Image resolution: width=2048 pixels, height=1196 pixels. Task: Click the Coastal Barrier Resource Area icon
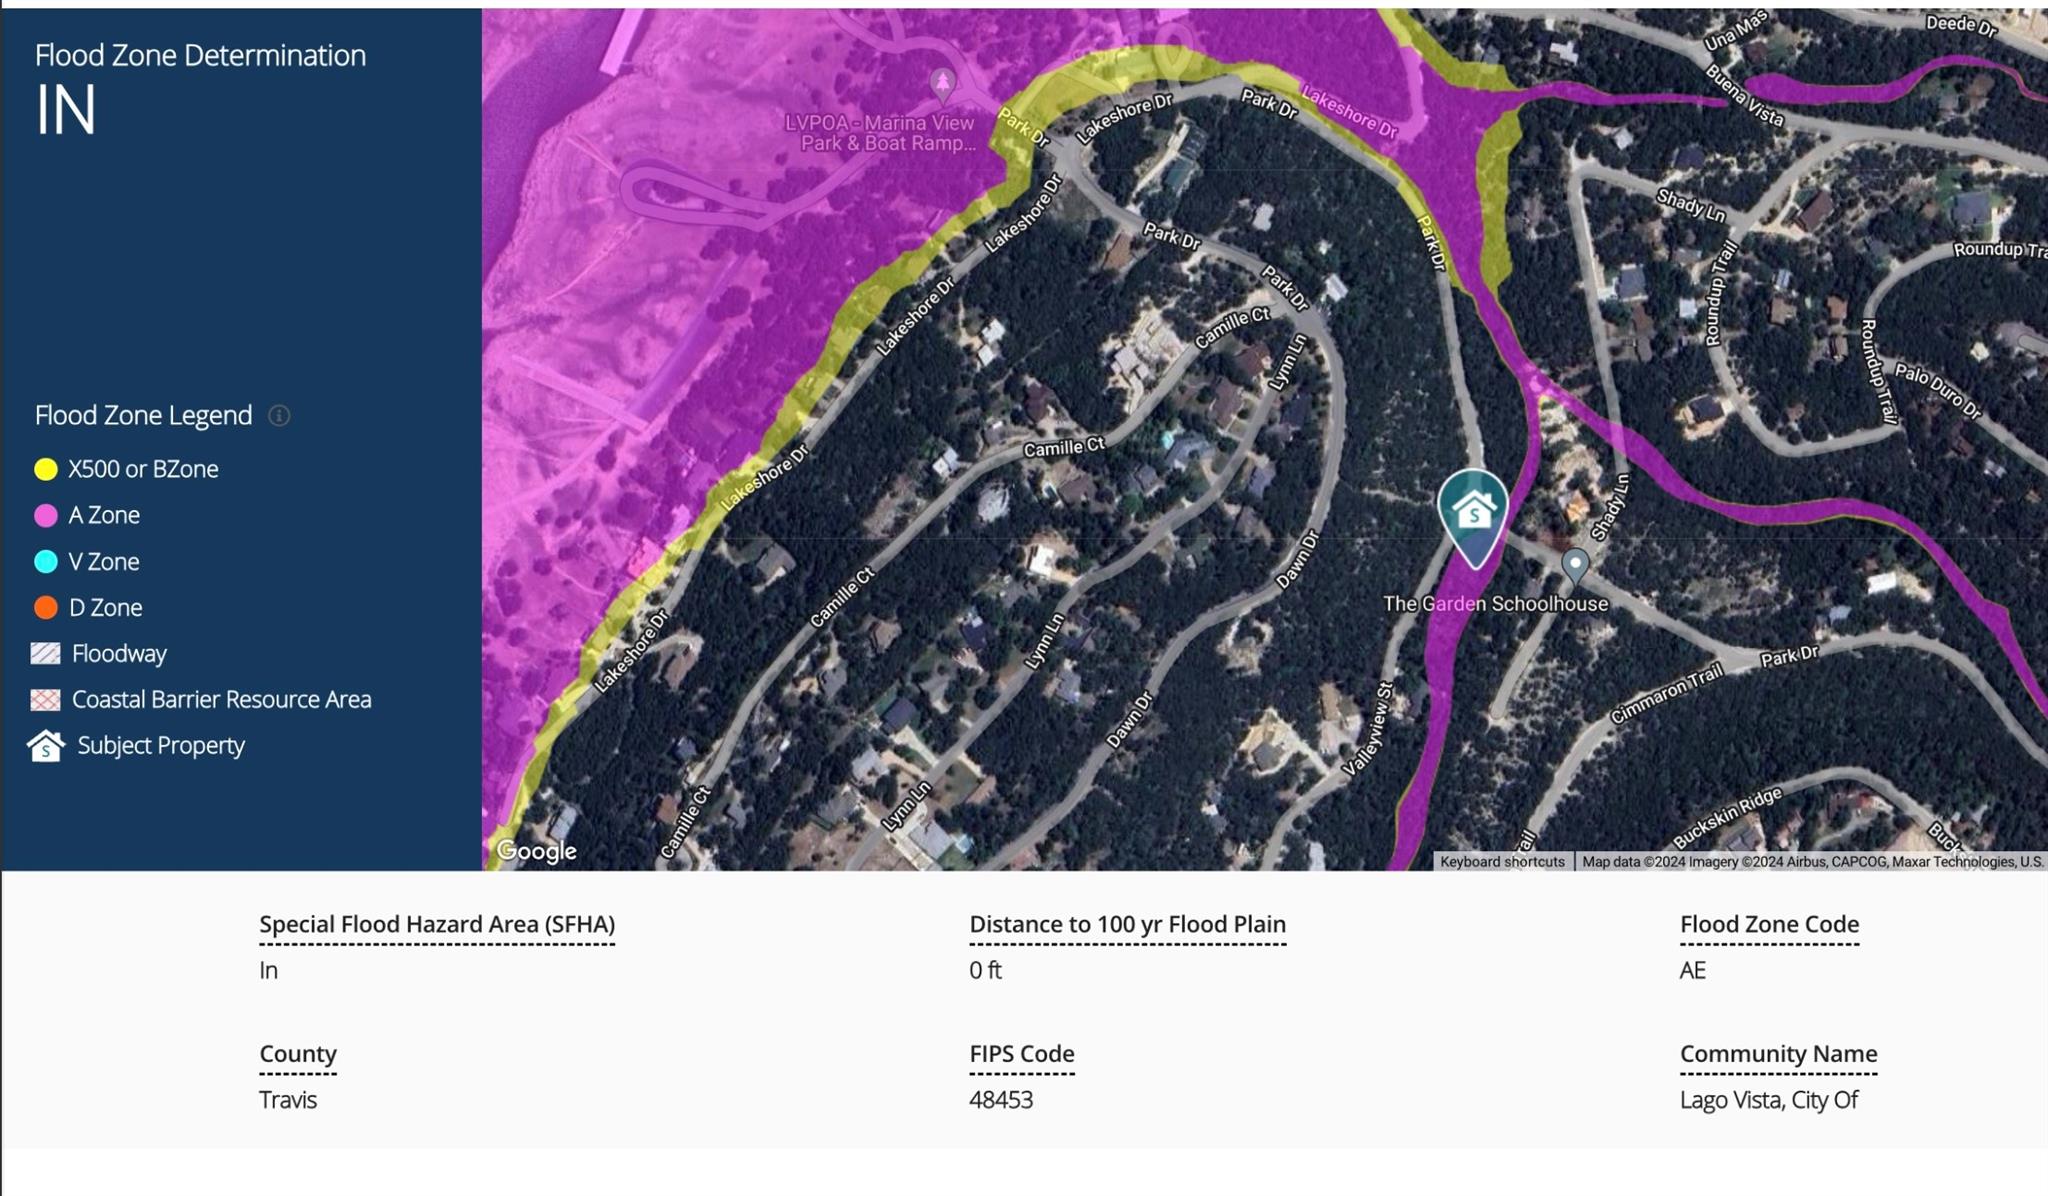point(45,700)
